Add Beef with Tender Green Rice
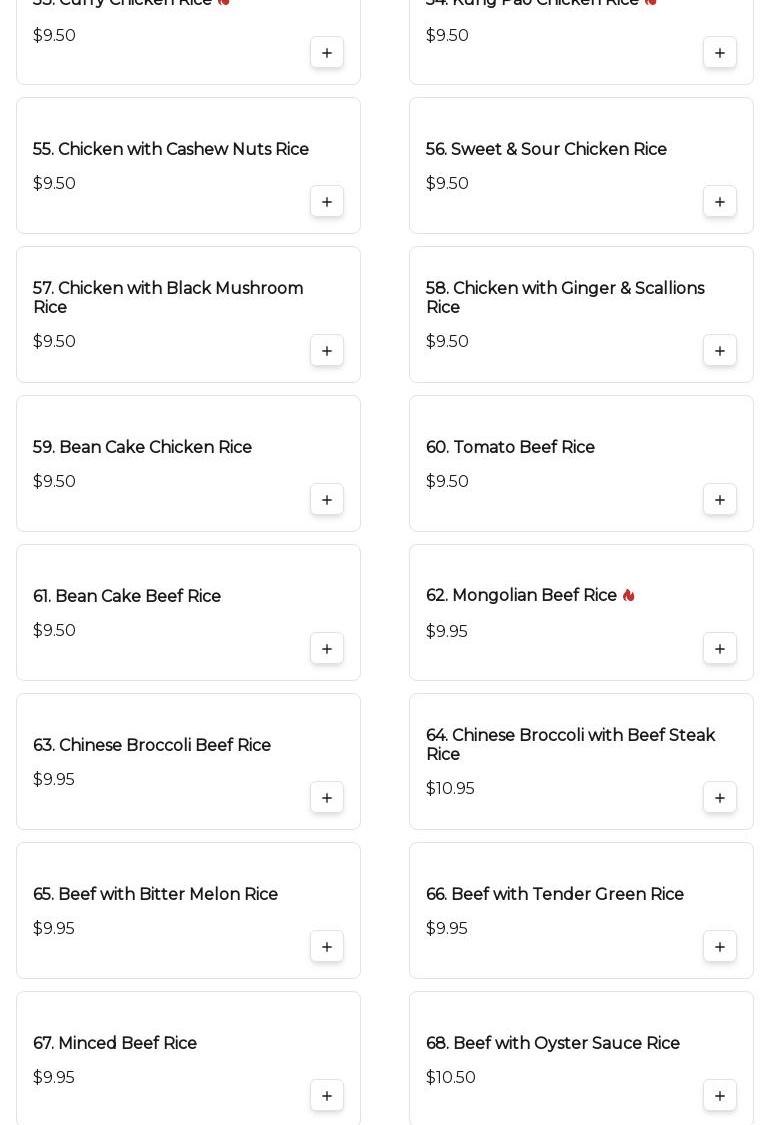 click(720, 947)
